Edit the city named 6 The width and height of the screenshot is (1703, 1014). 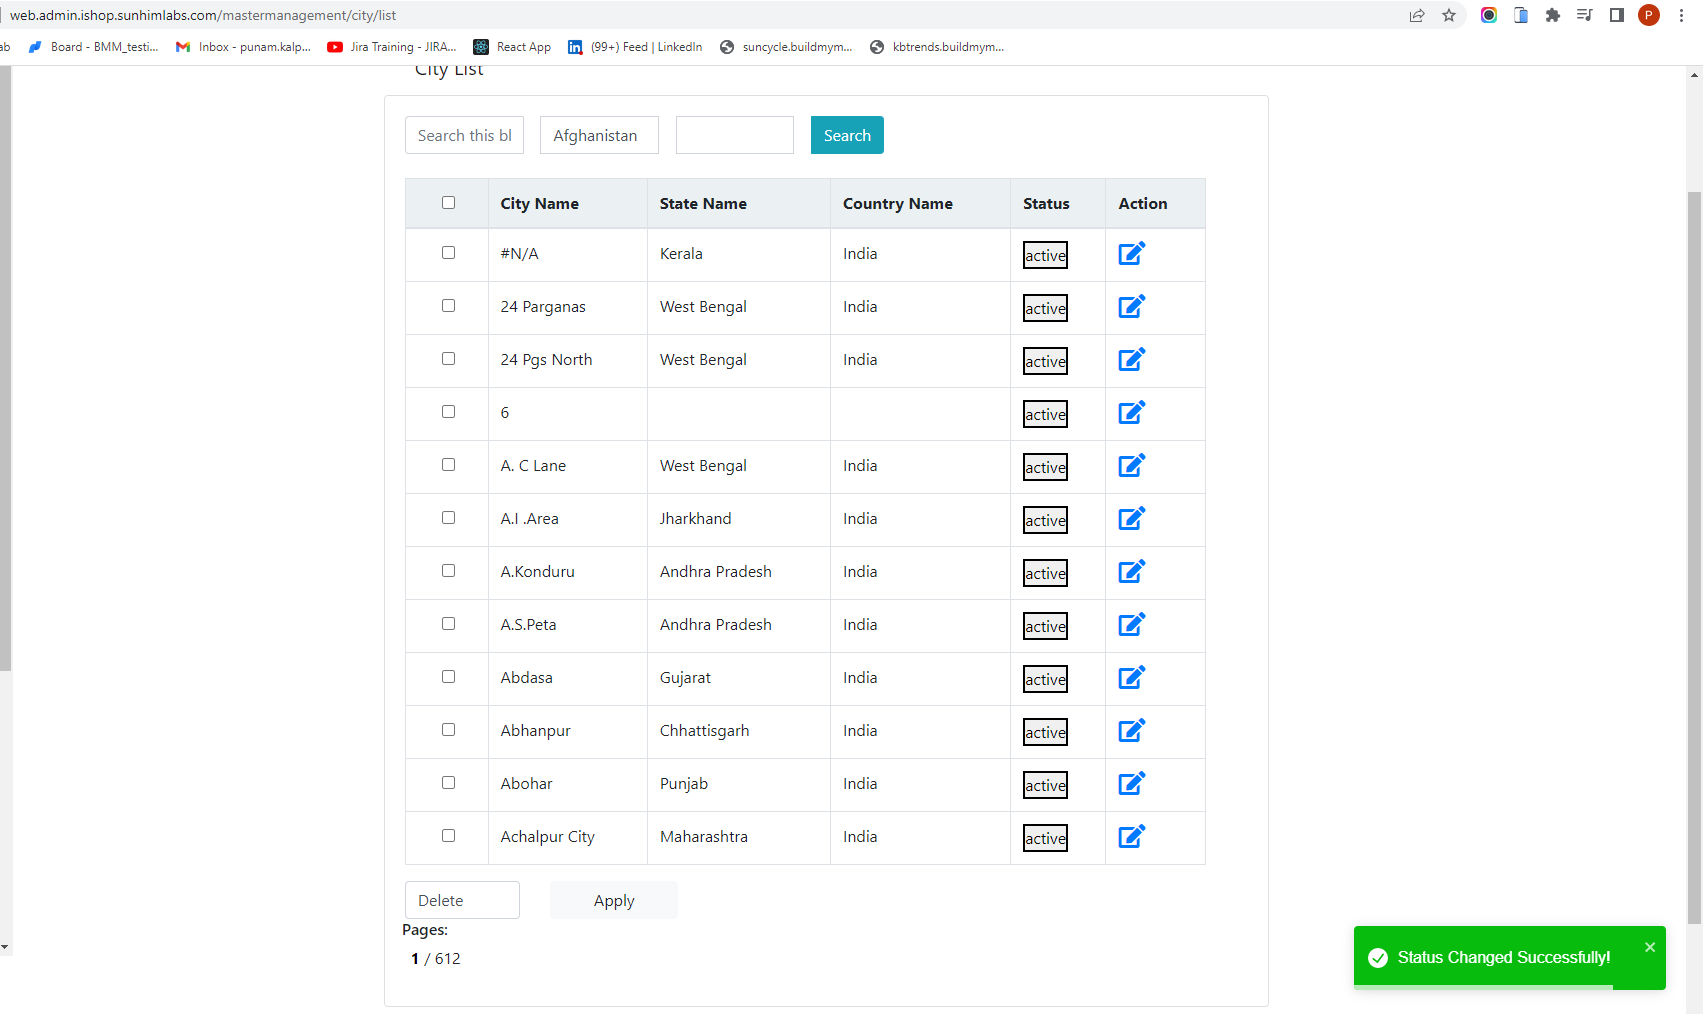(x=1131, y=413)
